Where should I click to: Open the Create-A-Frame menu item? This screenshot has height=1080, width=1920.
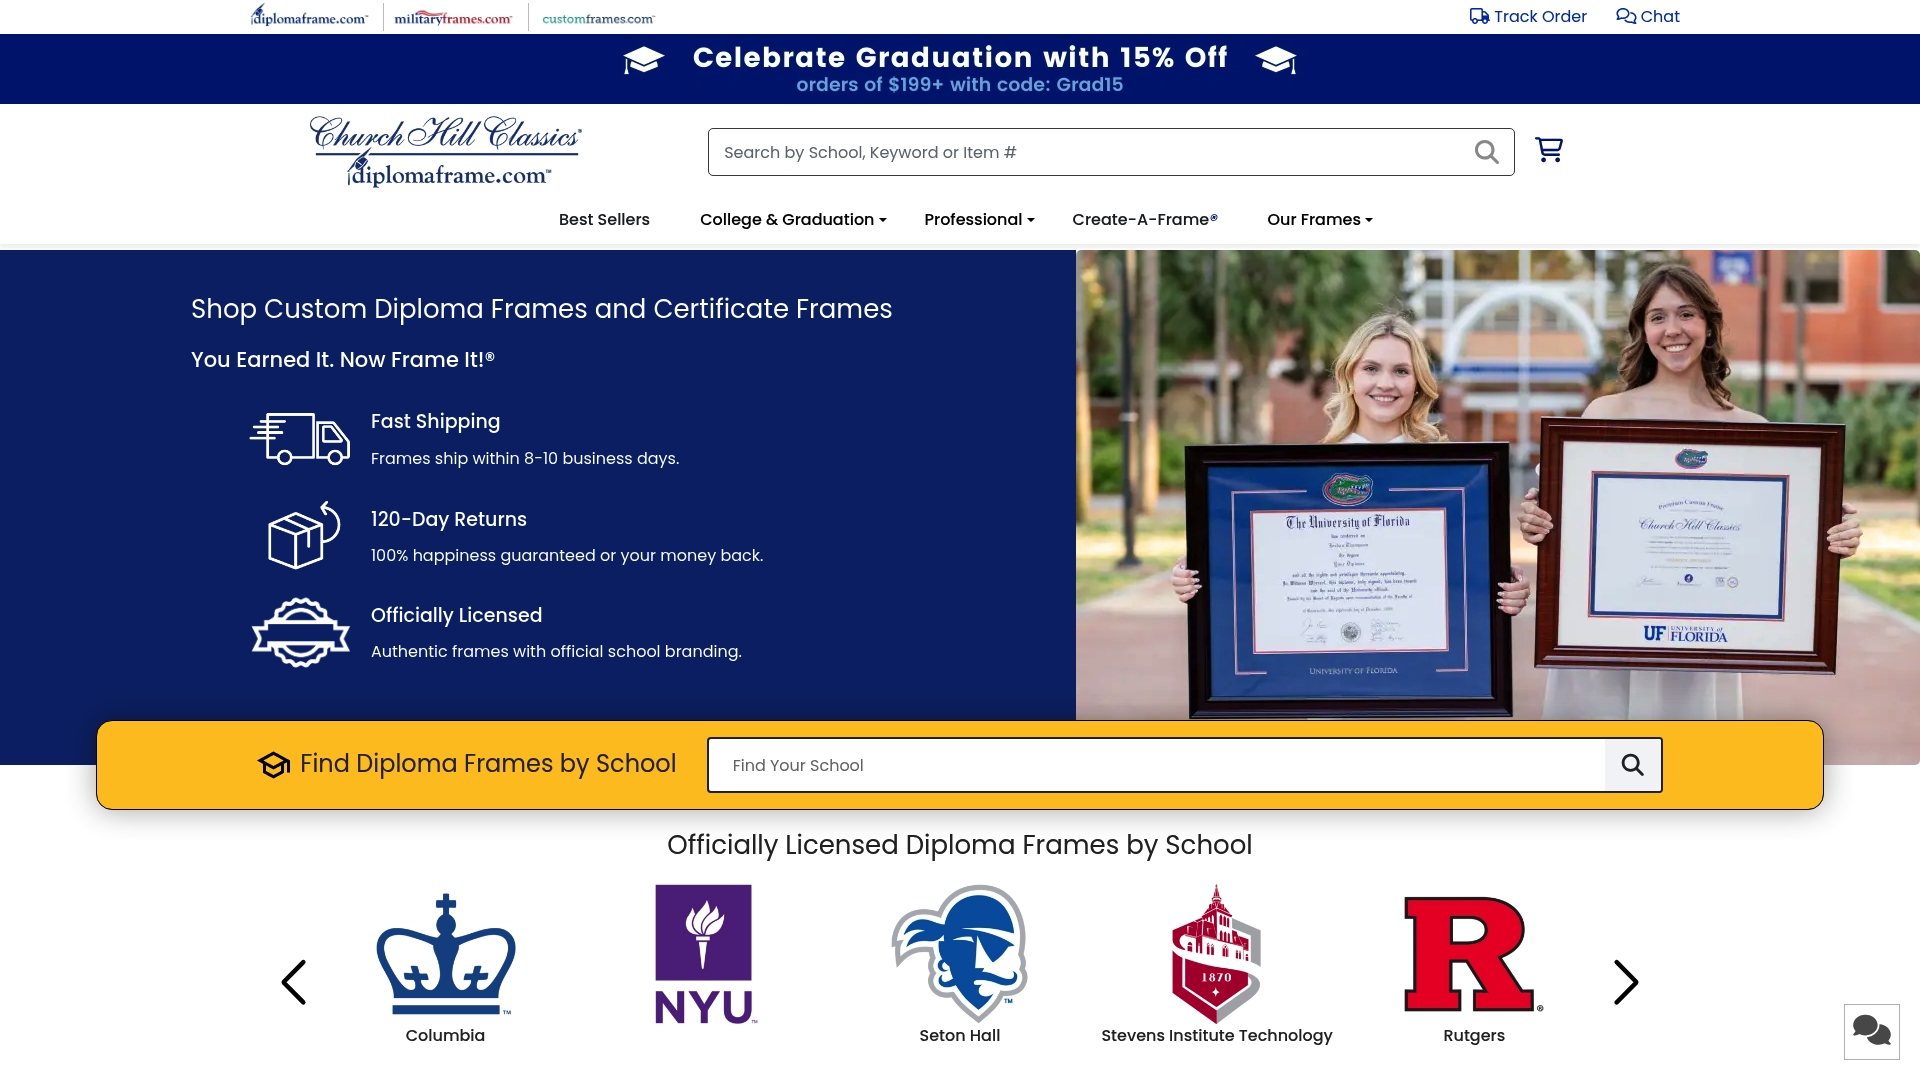1145,220
